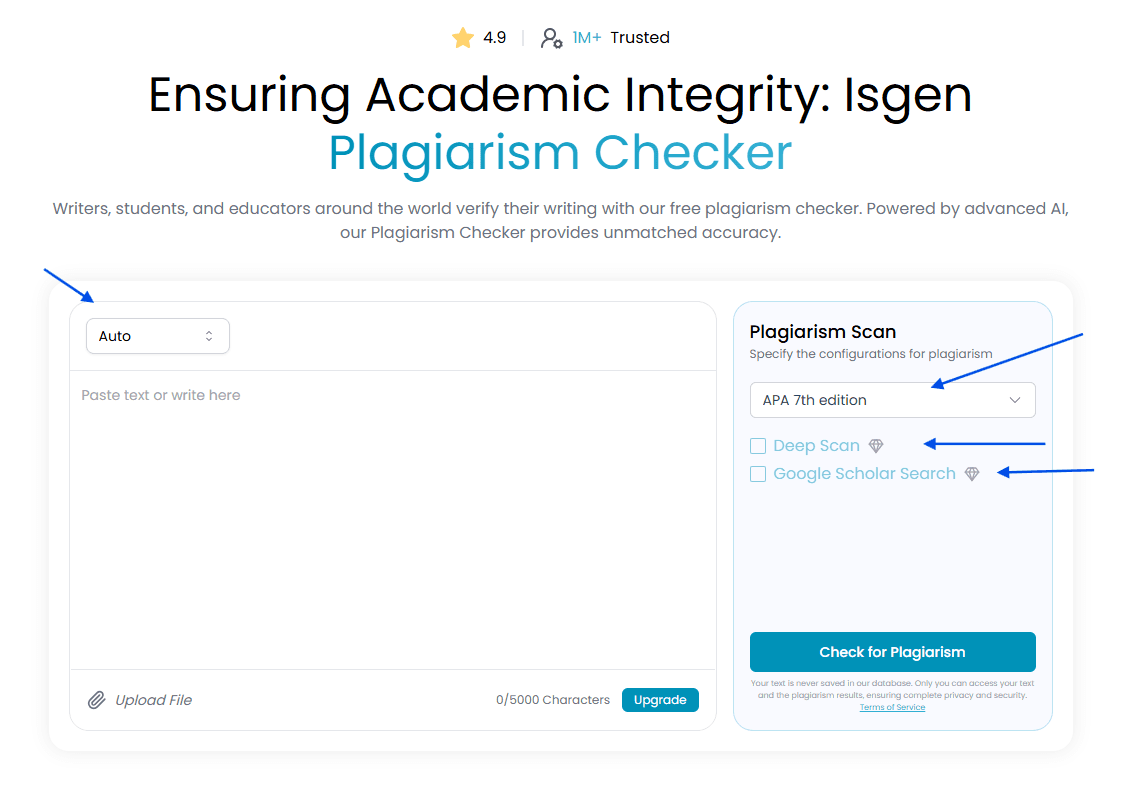The image size is (1132, 788).
Task: Click the Deep Scan label text
Action: pyautogui.click(x=817, y=446)
